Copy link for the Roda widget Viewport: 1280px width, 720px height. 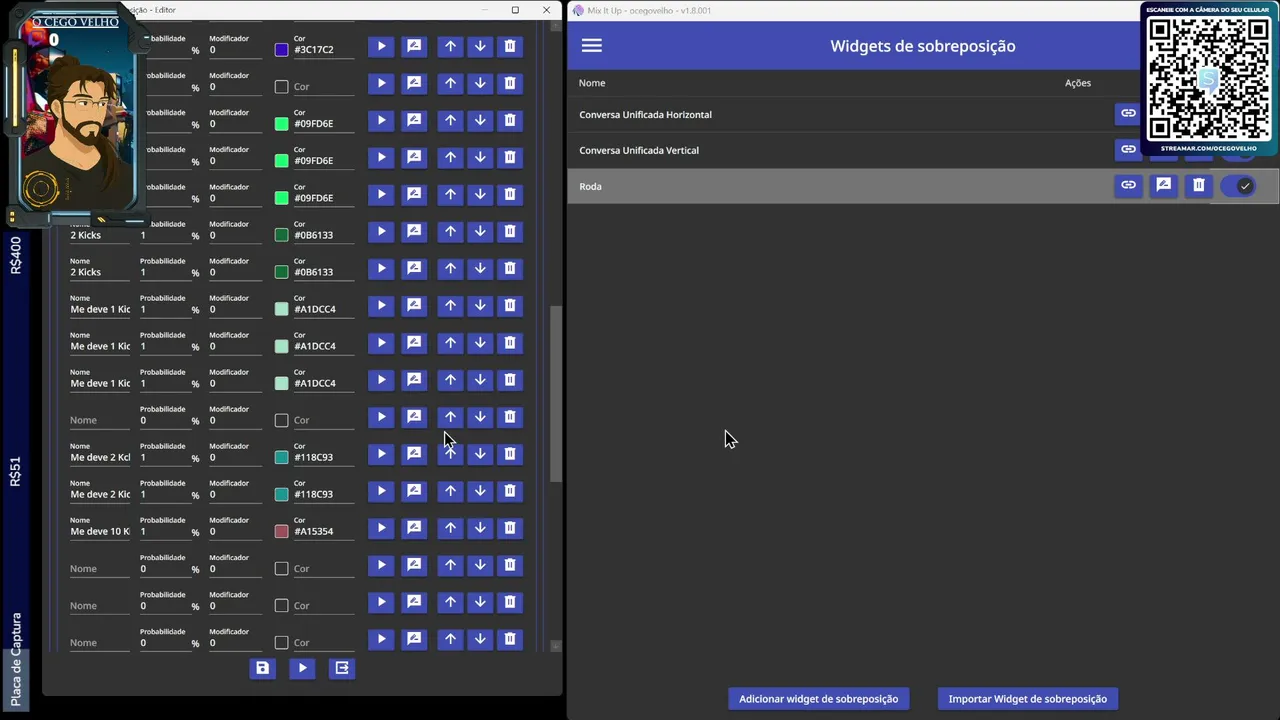[x=1128, y=186]
